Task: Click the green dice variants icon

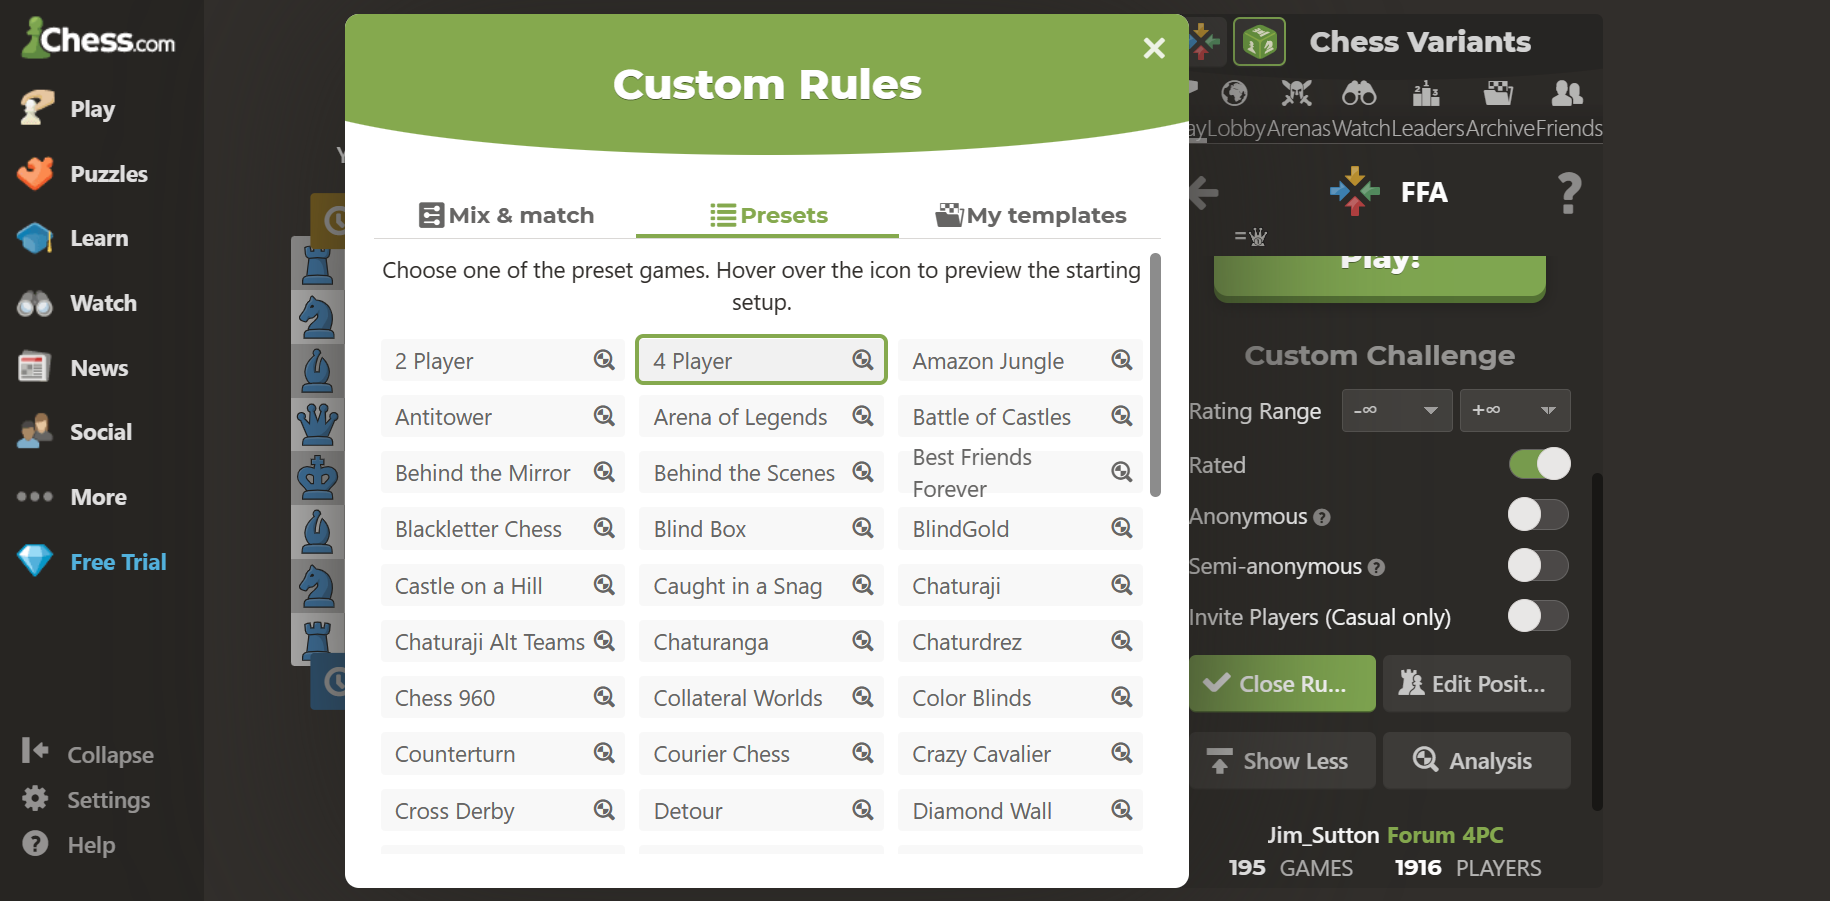Action: [x=1259, y=42]
